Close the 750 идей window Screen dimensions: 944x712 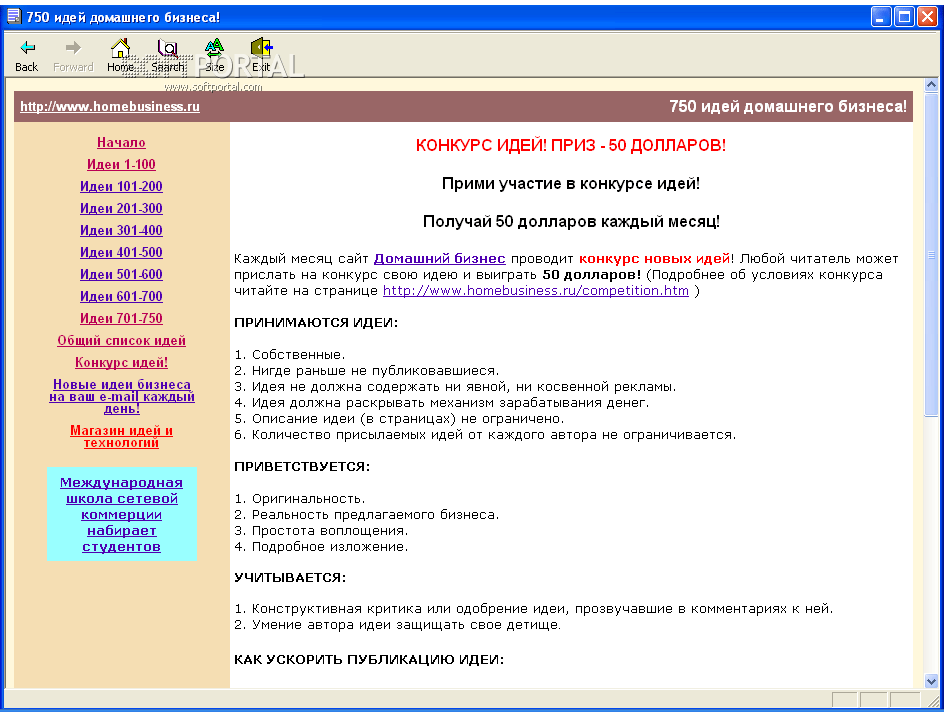(x=927, y=17)
